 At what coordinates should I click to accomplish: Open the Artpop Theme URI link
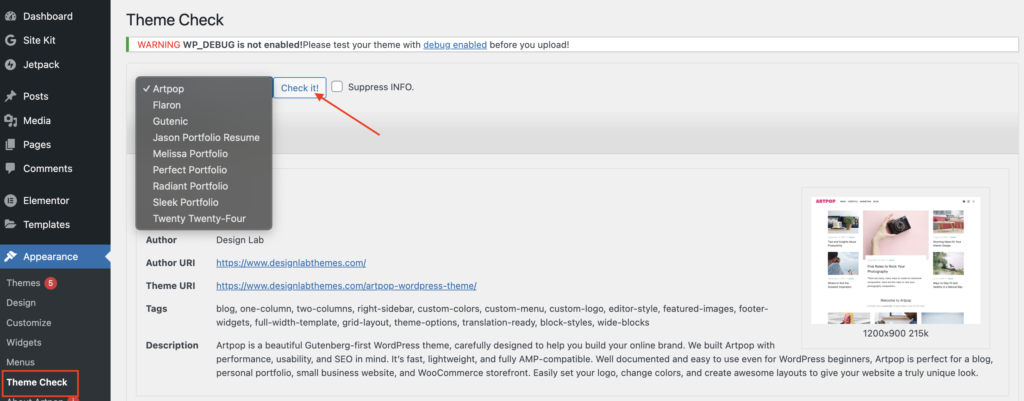346,286
